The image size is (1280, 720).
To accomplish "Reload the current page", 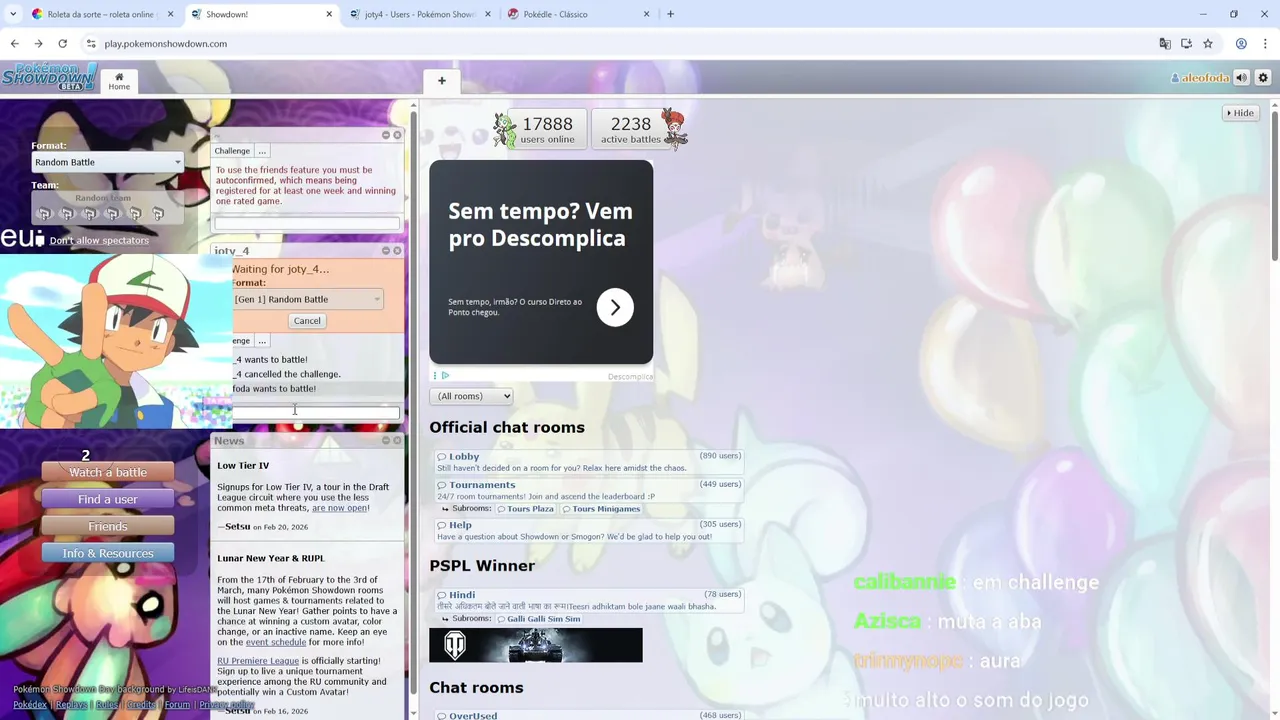I will 62,44.
